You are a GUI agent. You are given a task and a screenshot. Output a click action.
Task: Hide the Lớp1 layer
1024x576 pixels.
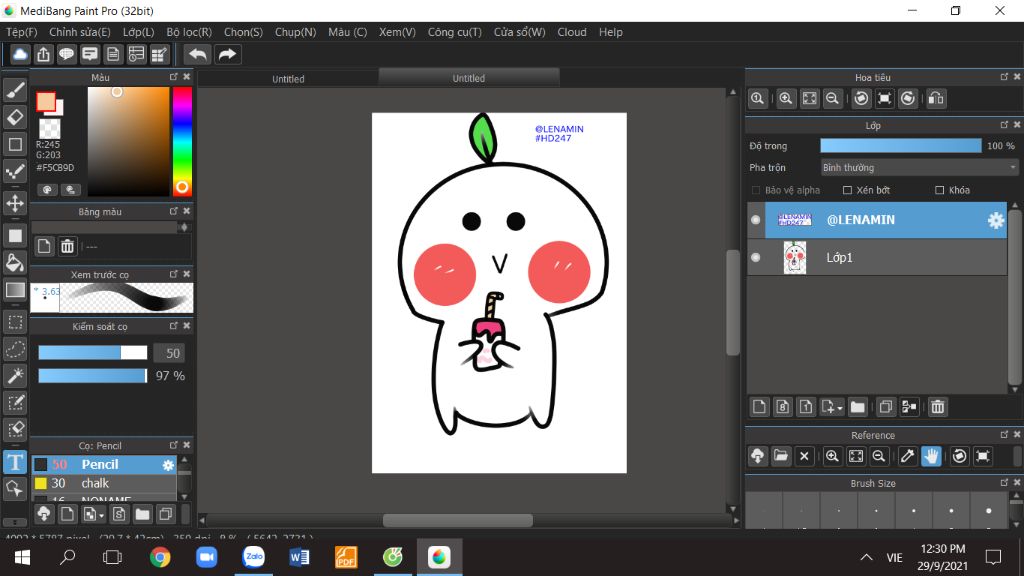click(756, 257)
